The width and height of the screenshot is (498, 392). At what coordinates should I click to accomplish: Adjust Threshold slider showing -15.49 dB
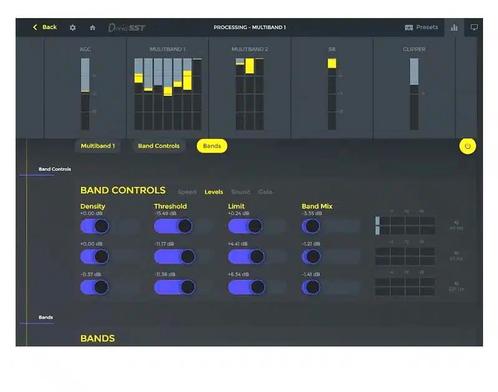tap(183, 226)
